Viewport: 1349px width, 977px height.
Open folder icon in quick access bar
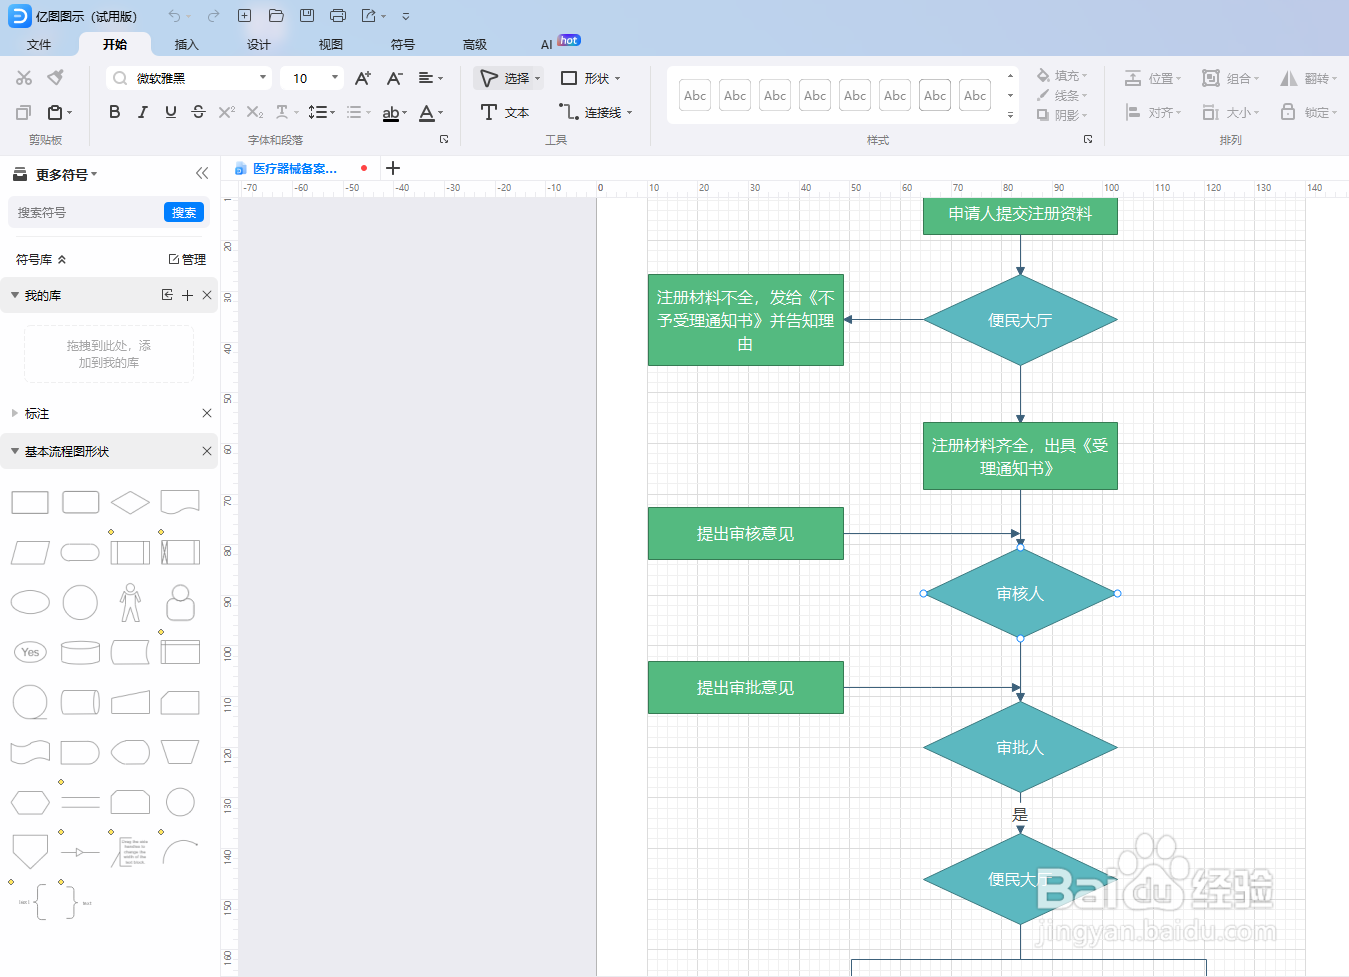coord(276,16)
